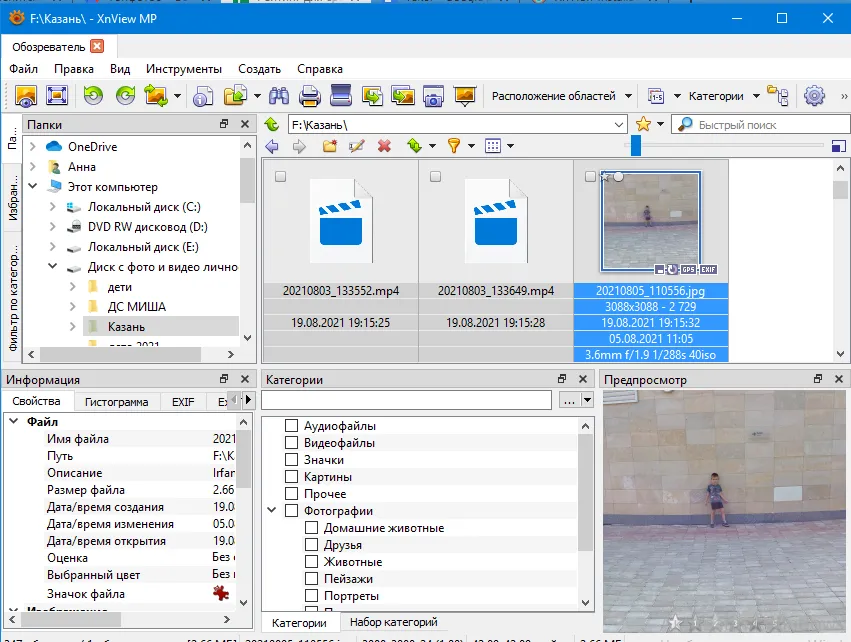Print the selected image
The image size is (851, 642).
[x=309, y=96]
